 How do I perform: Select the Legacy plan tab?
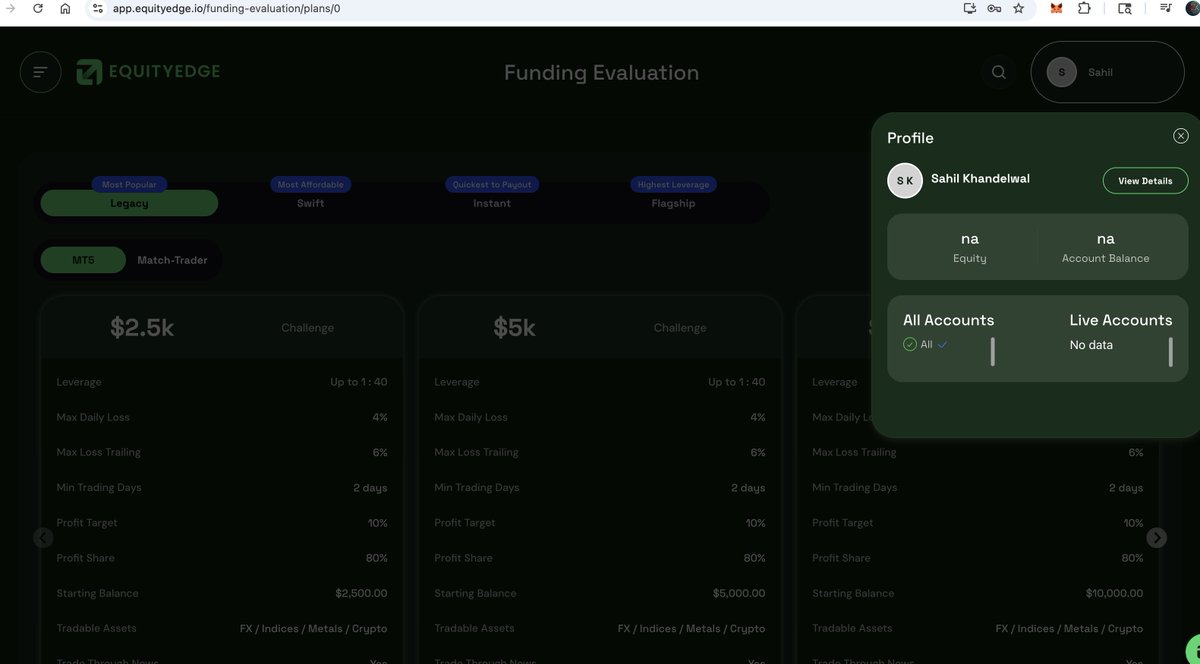click(129, 203)
